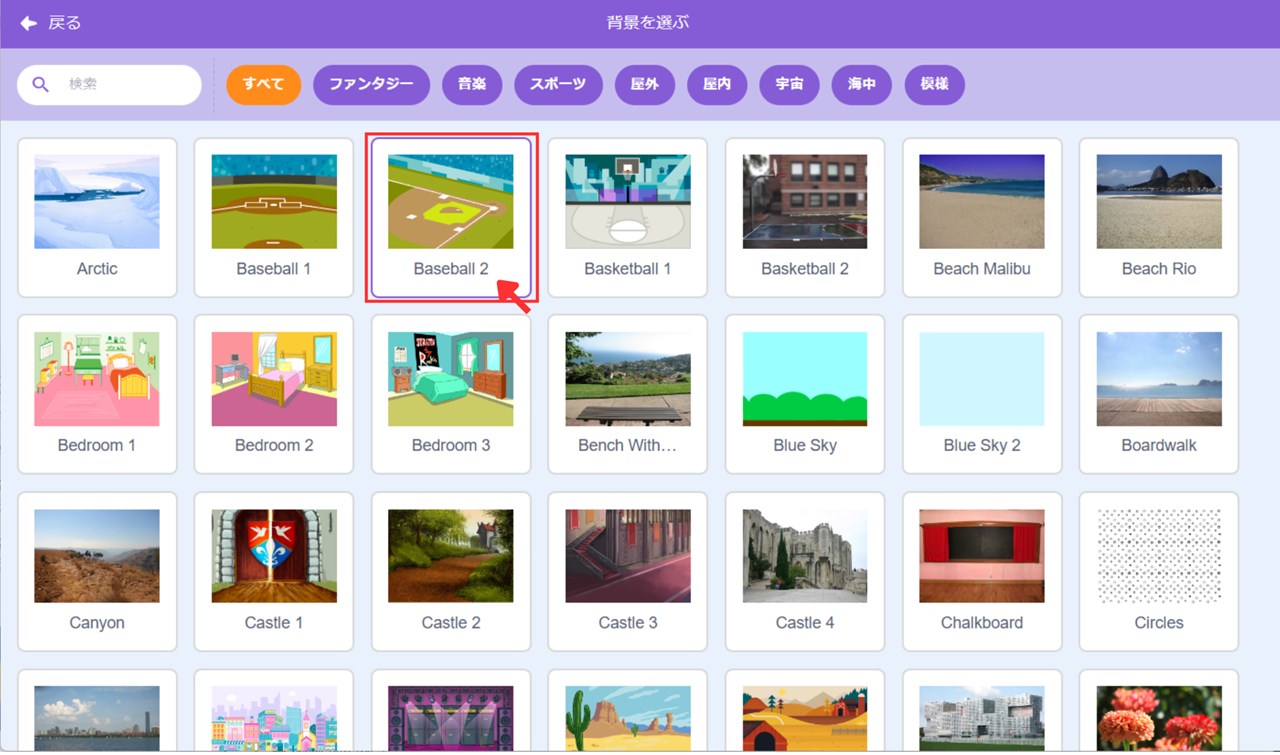The image size is (1280, 755).
Task: Pick the Blue Sky backdrop
Action: click(805, 394)
